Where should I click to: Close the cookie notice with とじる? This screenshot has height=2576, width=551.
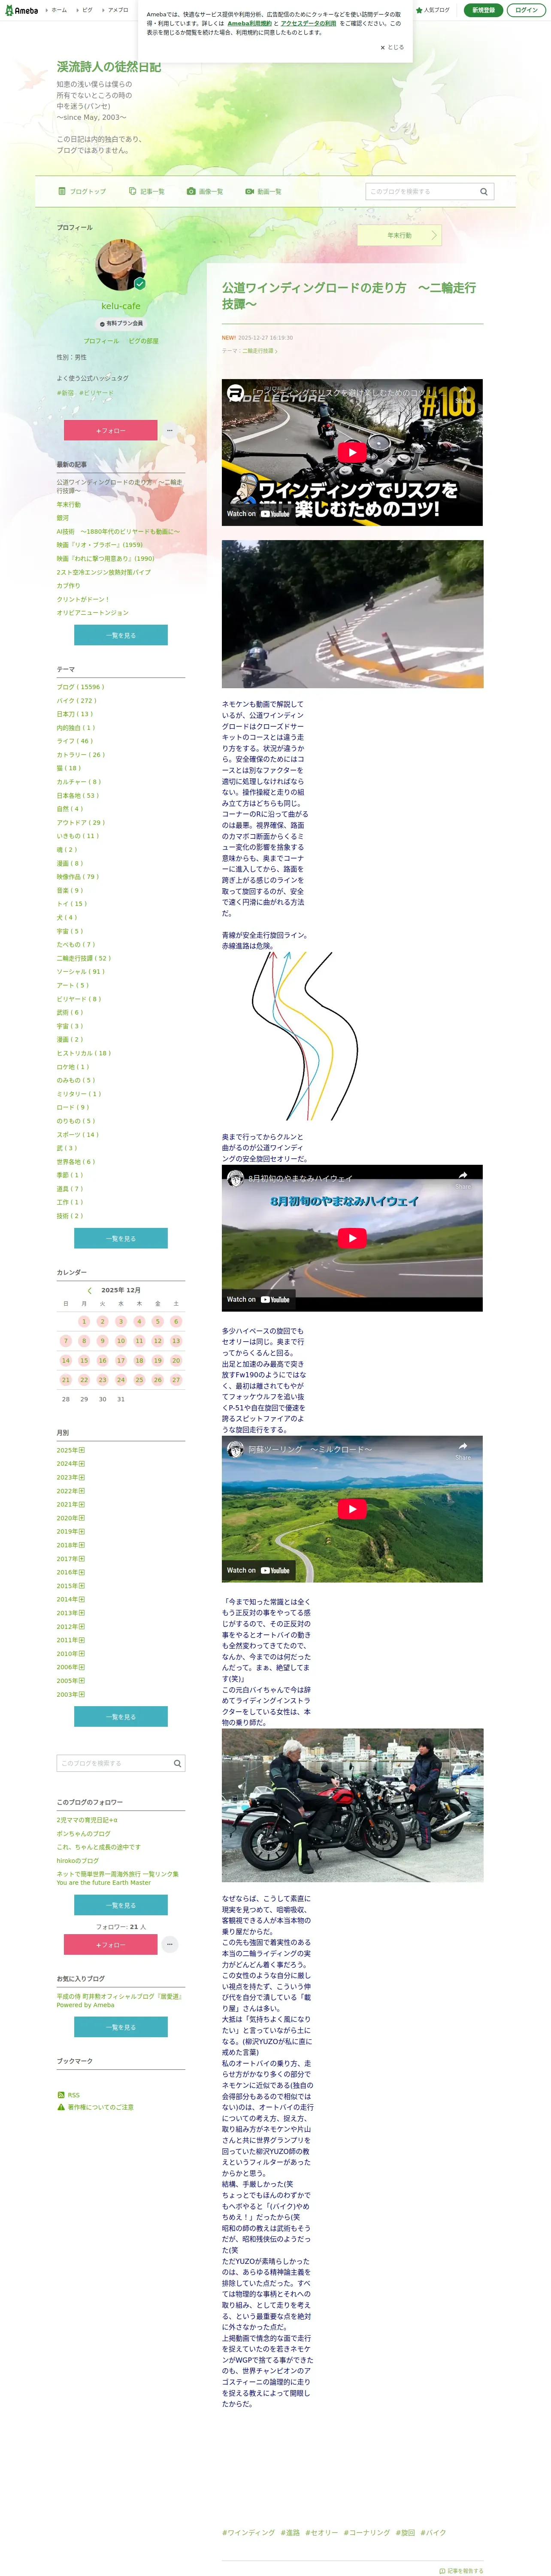pyautogui.click(x=392, y=47)
